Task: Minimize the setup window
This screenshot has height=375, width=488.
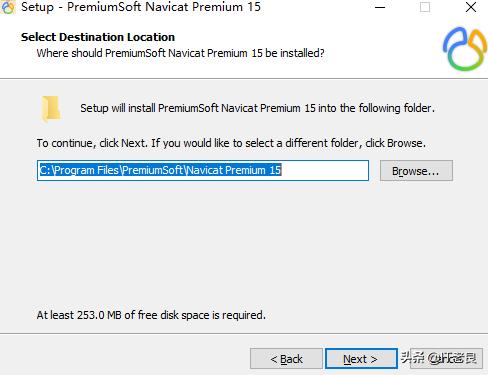Action: click(x=380, y=7)
